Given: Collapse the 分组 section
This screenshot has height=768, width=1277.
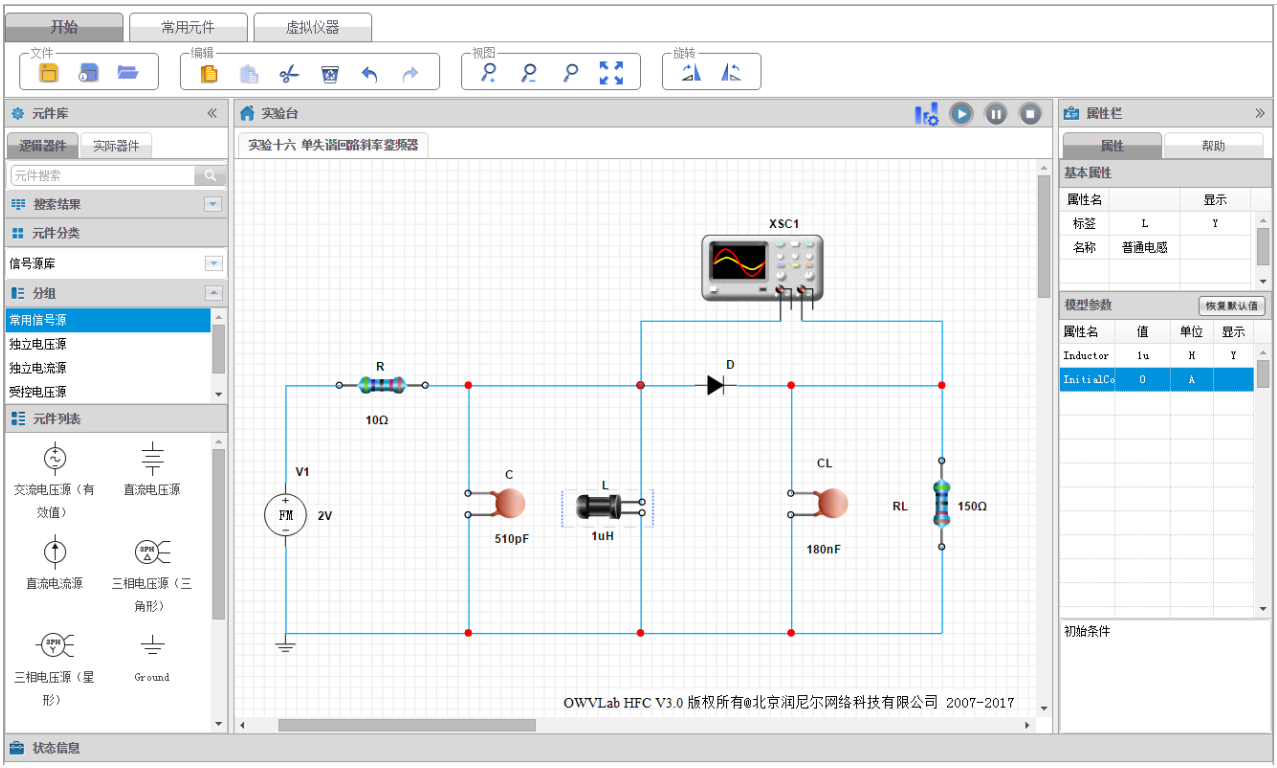Looking at the screenshot, I should (213, 293).
